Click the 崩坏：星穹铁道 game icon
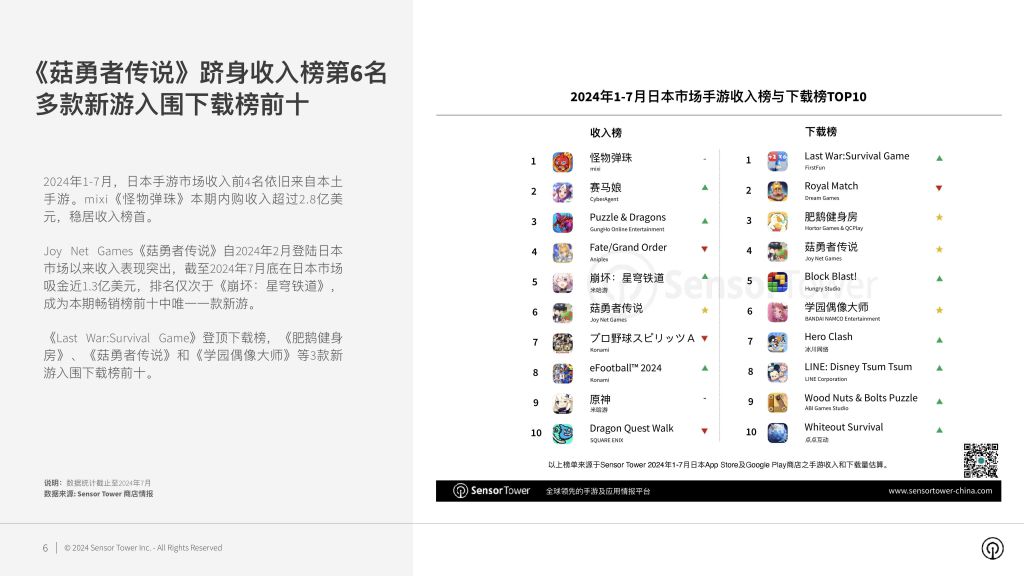 point(562,282)
